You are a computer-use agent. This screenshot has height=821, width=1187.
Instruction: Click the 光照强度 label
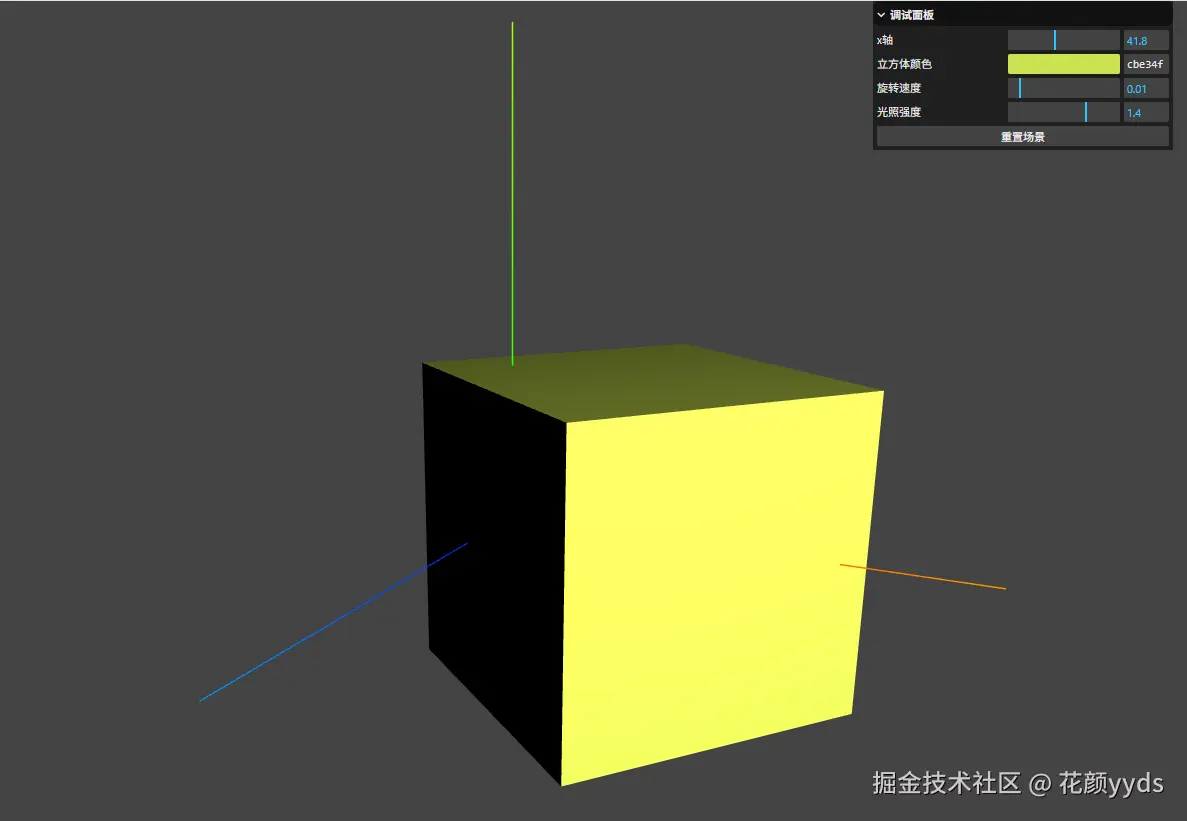(899, 113)
